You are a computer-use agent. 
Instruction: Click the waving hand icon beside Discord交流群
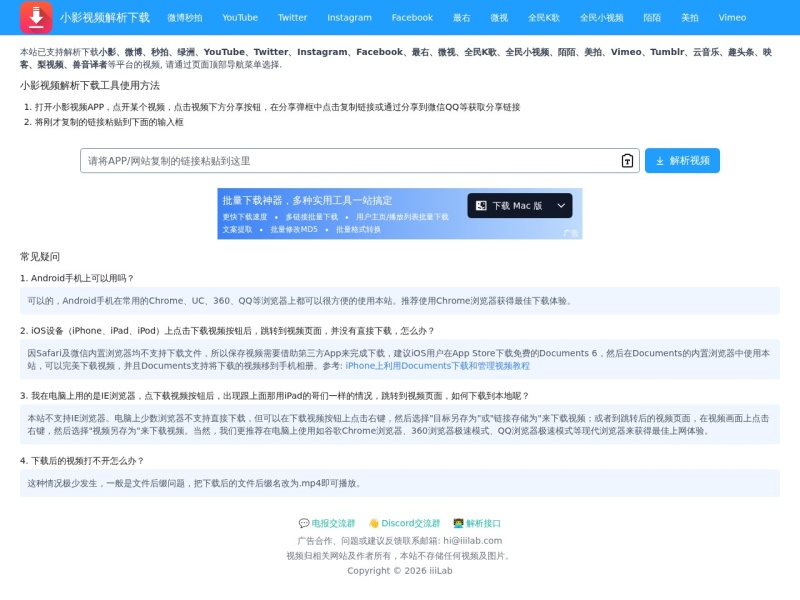point(374,523)
